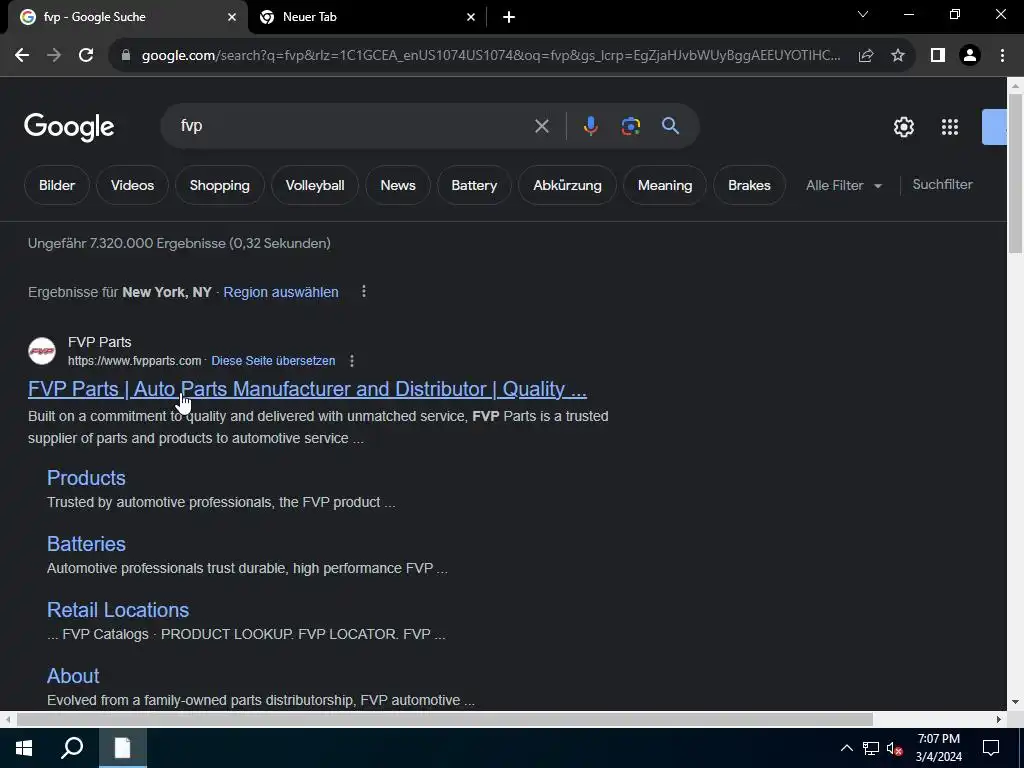Click Region auswählen link

click(x=281, y=292)
